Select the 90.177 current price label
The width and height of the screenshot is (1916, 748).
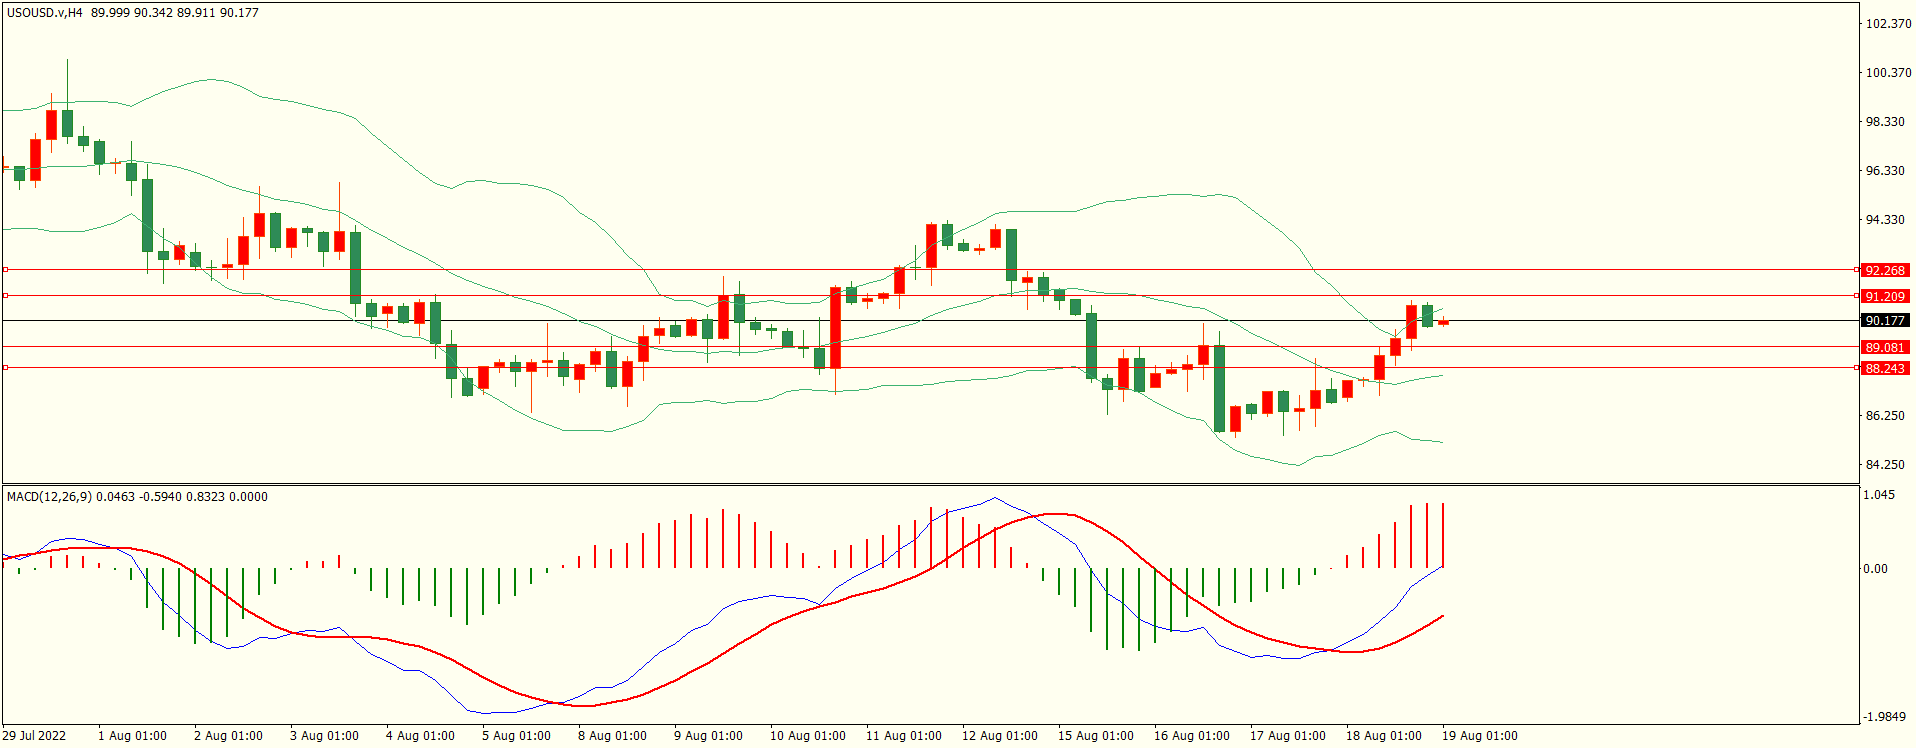click(x=1884, y=321)
